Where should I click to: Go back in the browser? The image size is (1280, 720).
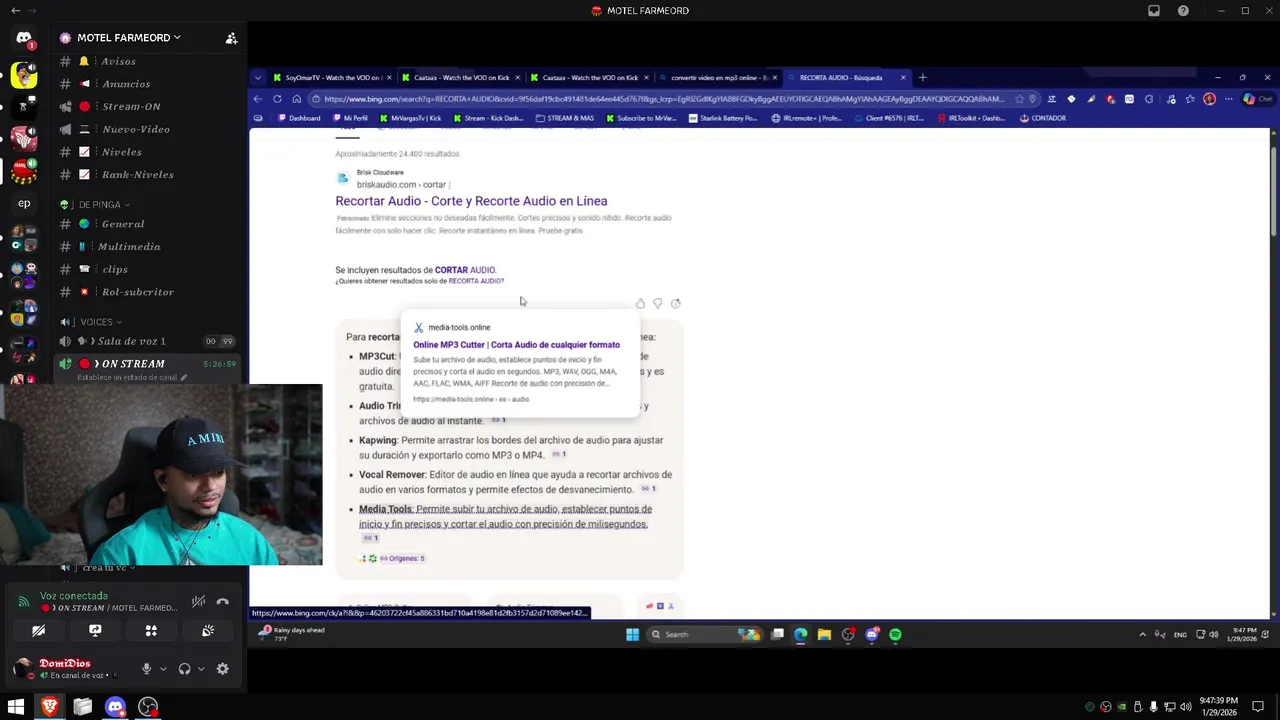click(x=258, y=99)
